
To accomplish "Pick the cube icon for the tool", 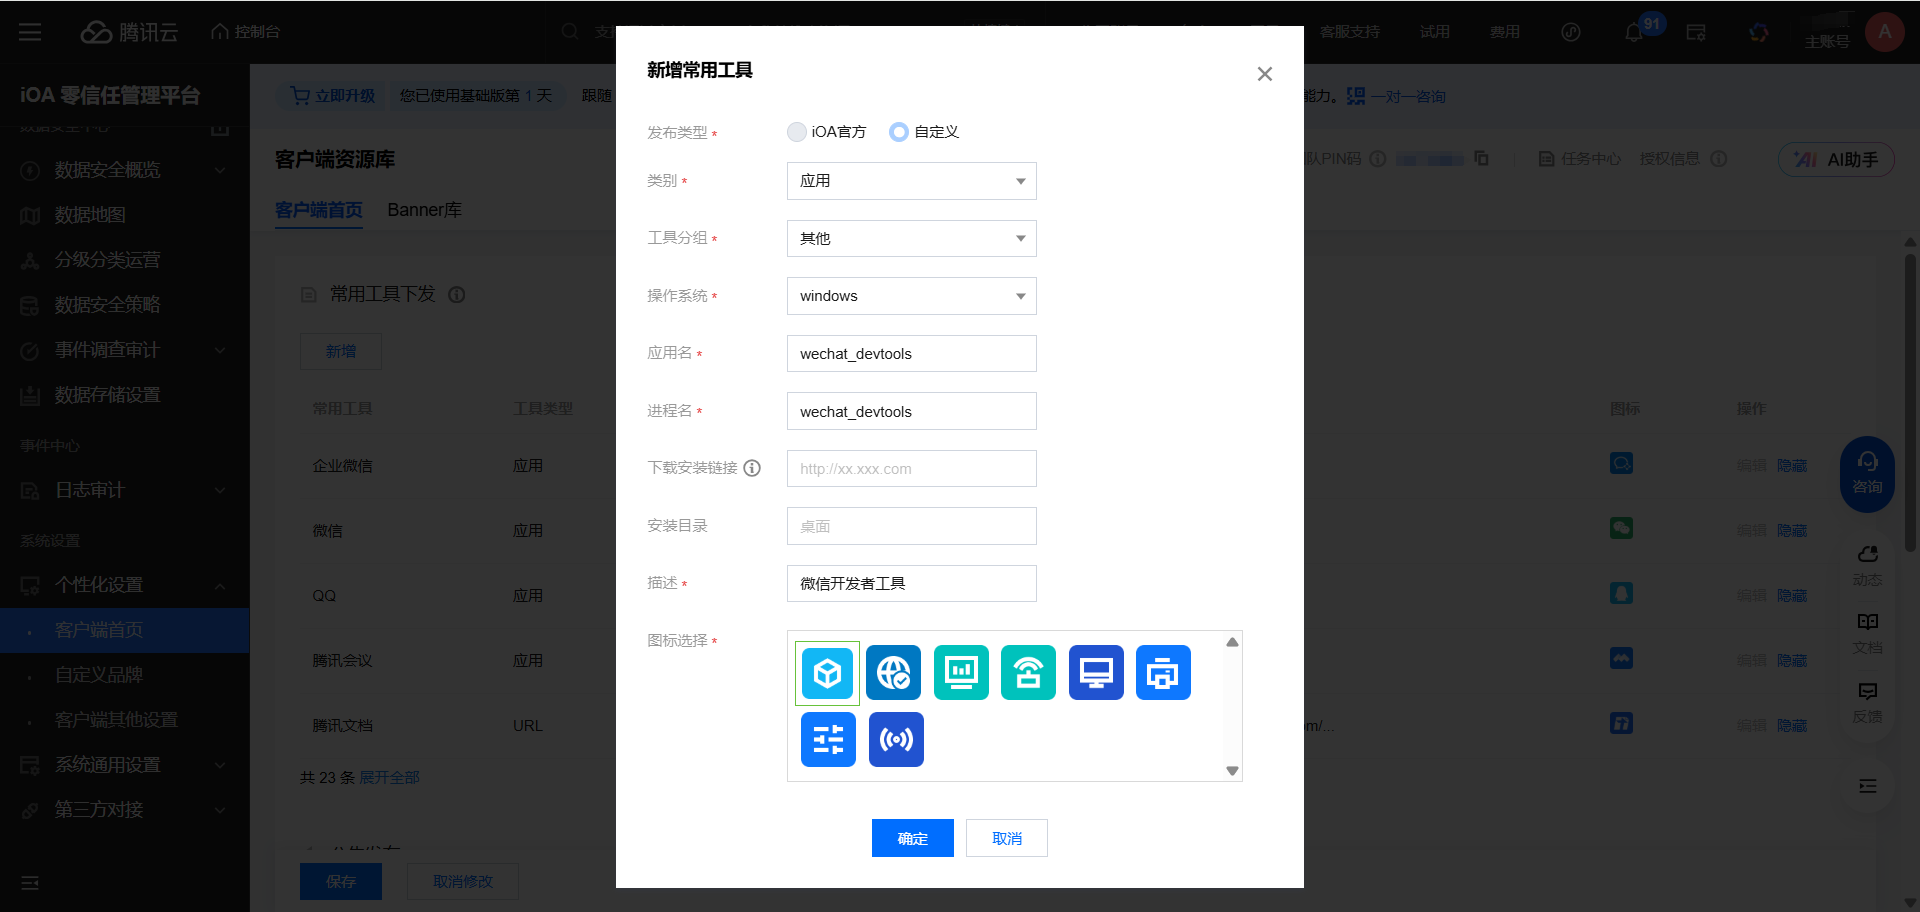I will click(828, 673).
